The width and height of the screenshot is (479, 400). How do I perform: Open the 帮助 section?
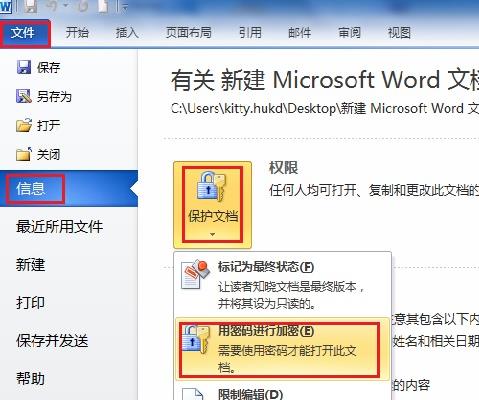[30, 379]
